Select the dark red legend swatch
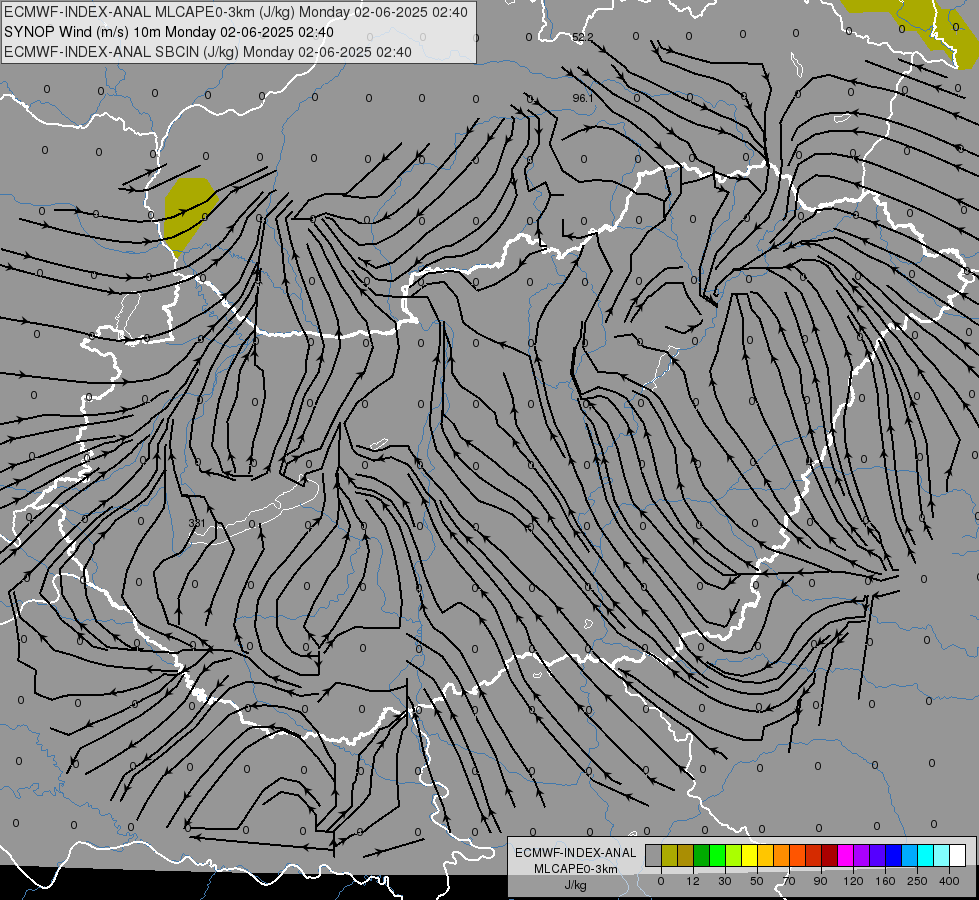The height and width of the screenshot is (900, 979). [x=830, y=856]
